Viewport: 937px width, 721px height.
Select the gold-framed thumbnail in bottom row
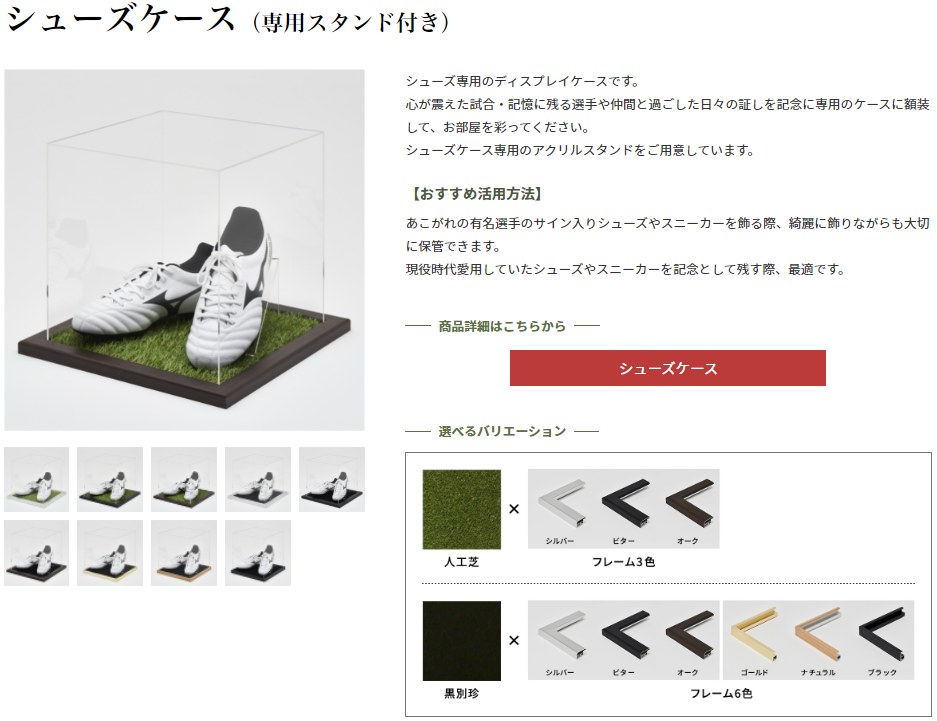pos(110,553)
